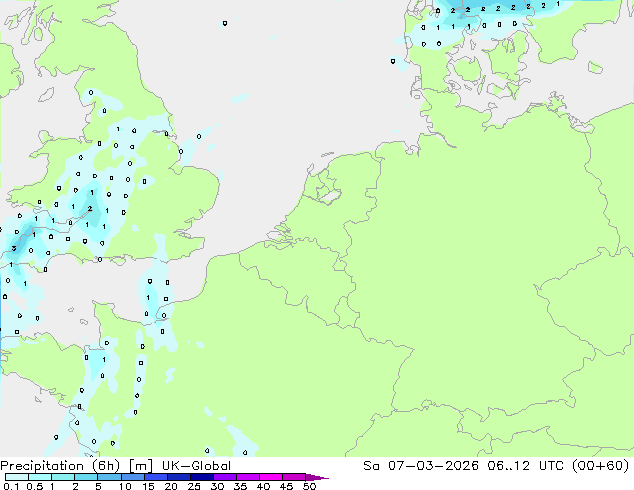
Task: Click the 1 to 2 legend swatch
Action: 63,477
